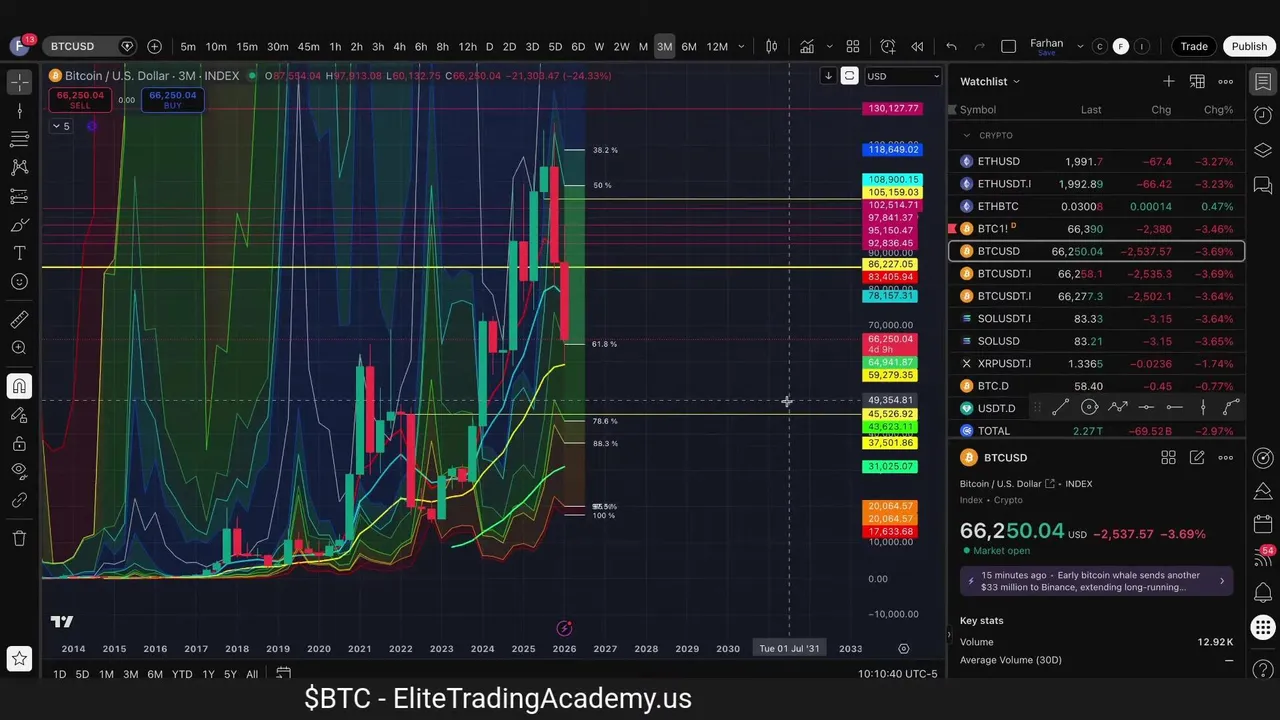
Task: Add a symbol to the watchlist
Action: 1168,81
